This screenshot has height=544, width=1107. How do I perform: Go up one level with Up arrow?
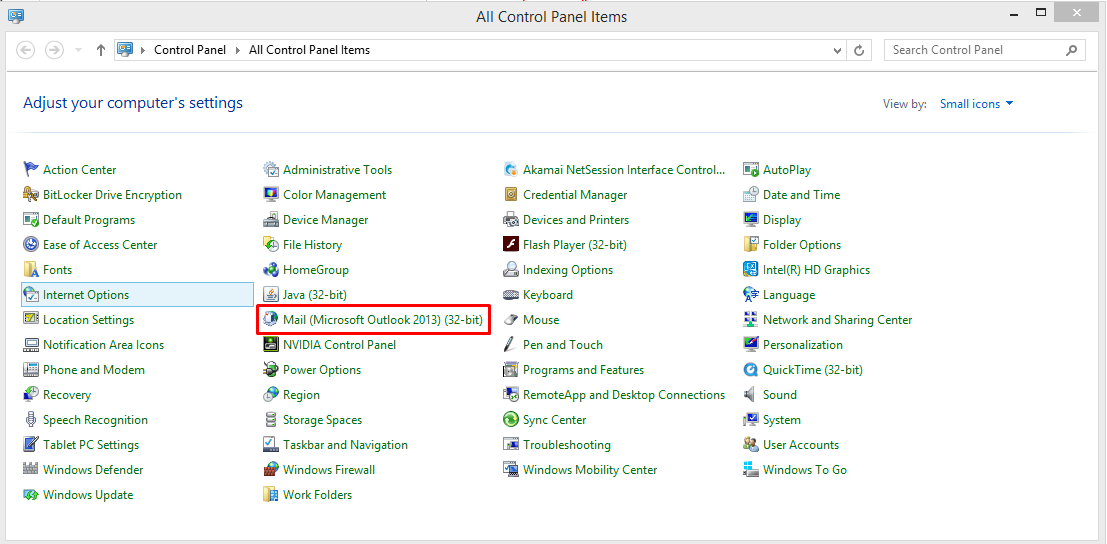[x=101, y=50]
